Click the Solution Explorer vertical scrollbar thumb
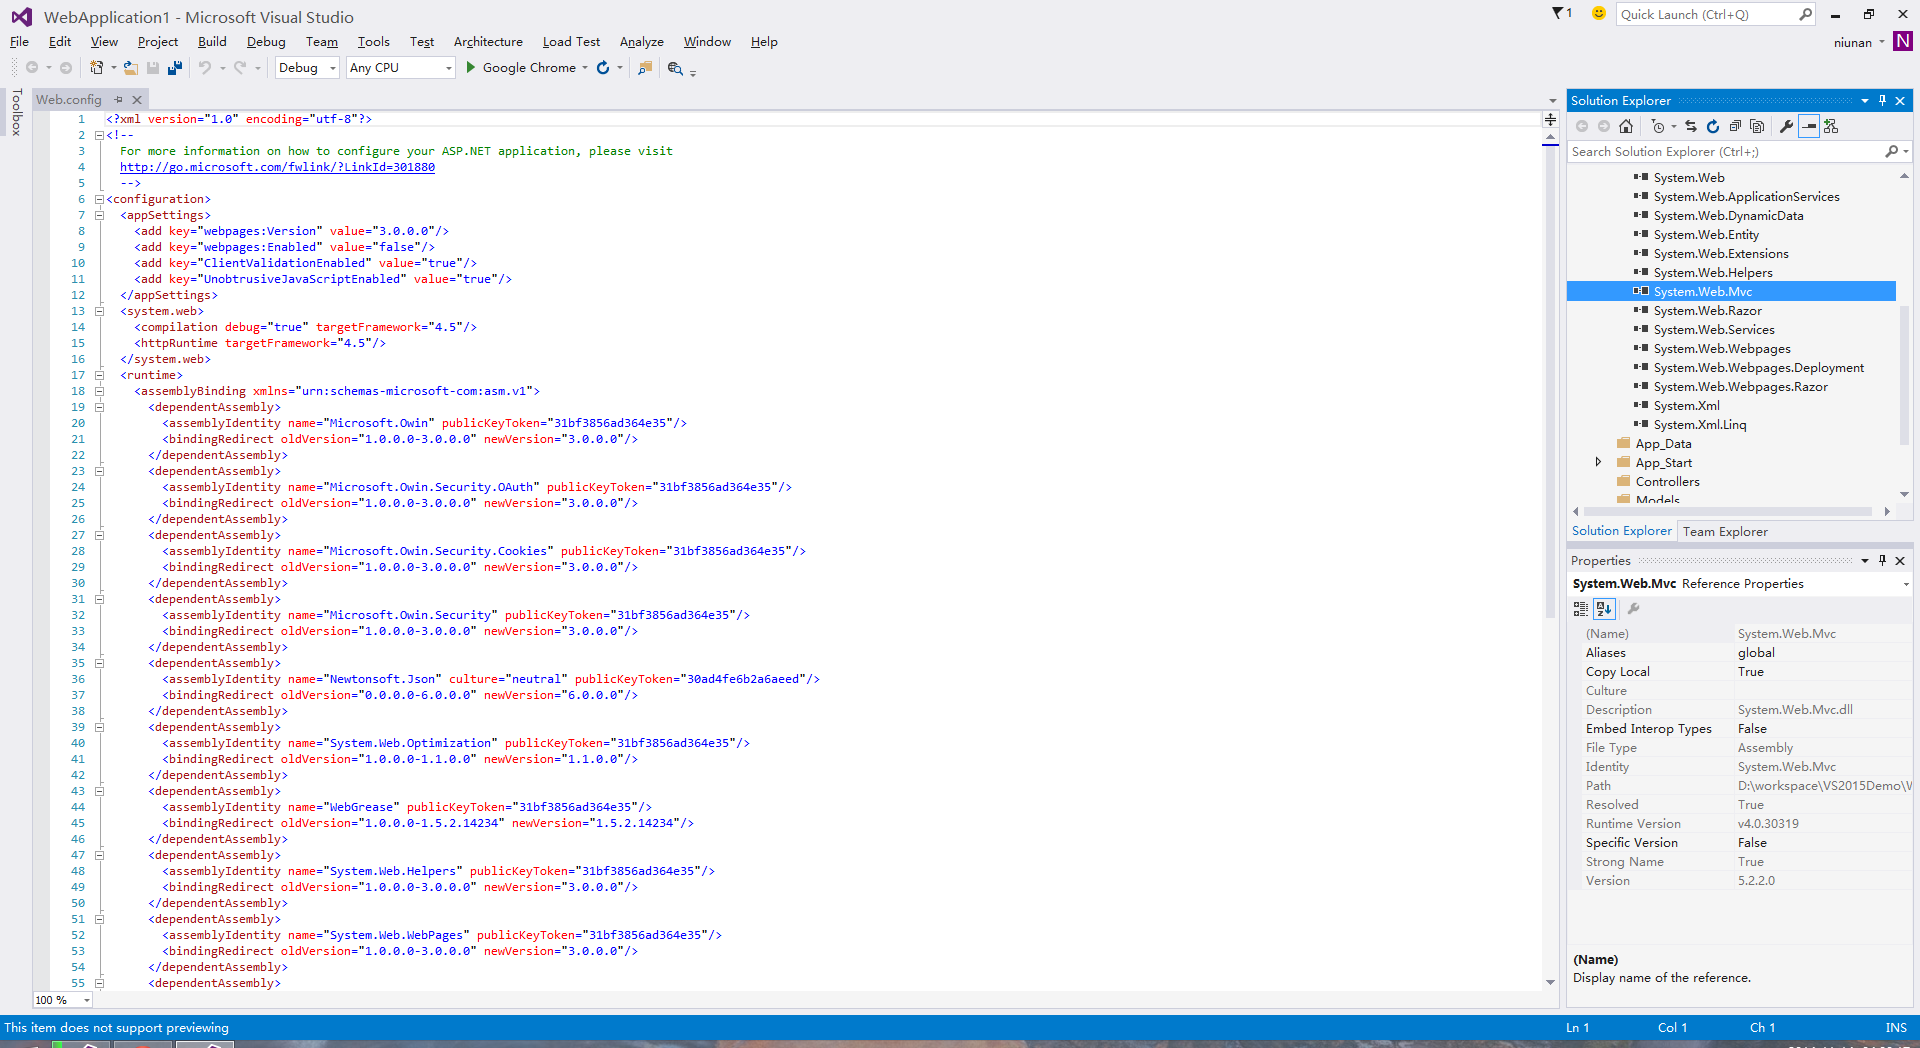The image size is (1920, 1048). coord(1904,374)
